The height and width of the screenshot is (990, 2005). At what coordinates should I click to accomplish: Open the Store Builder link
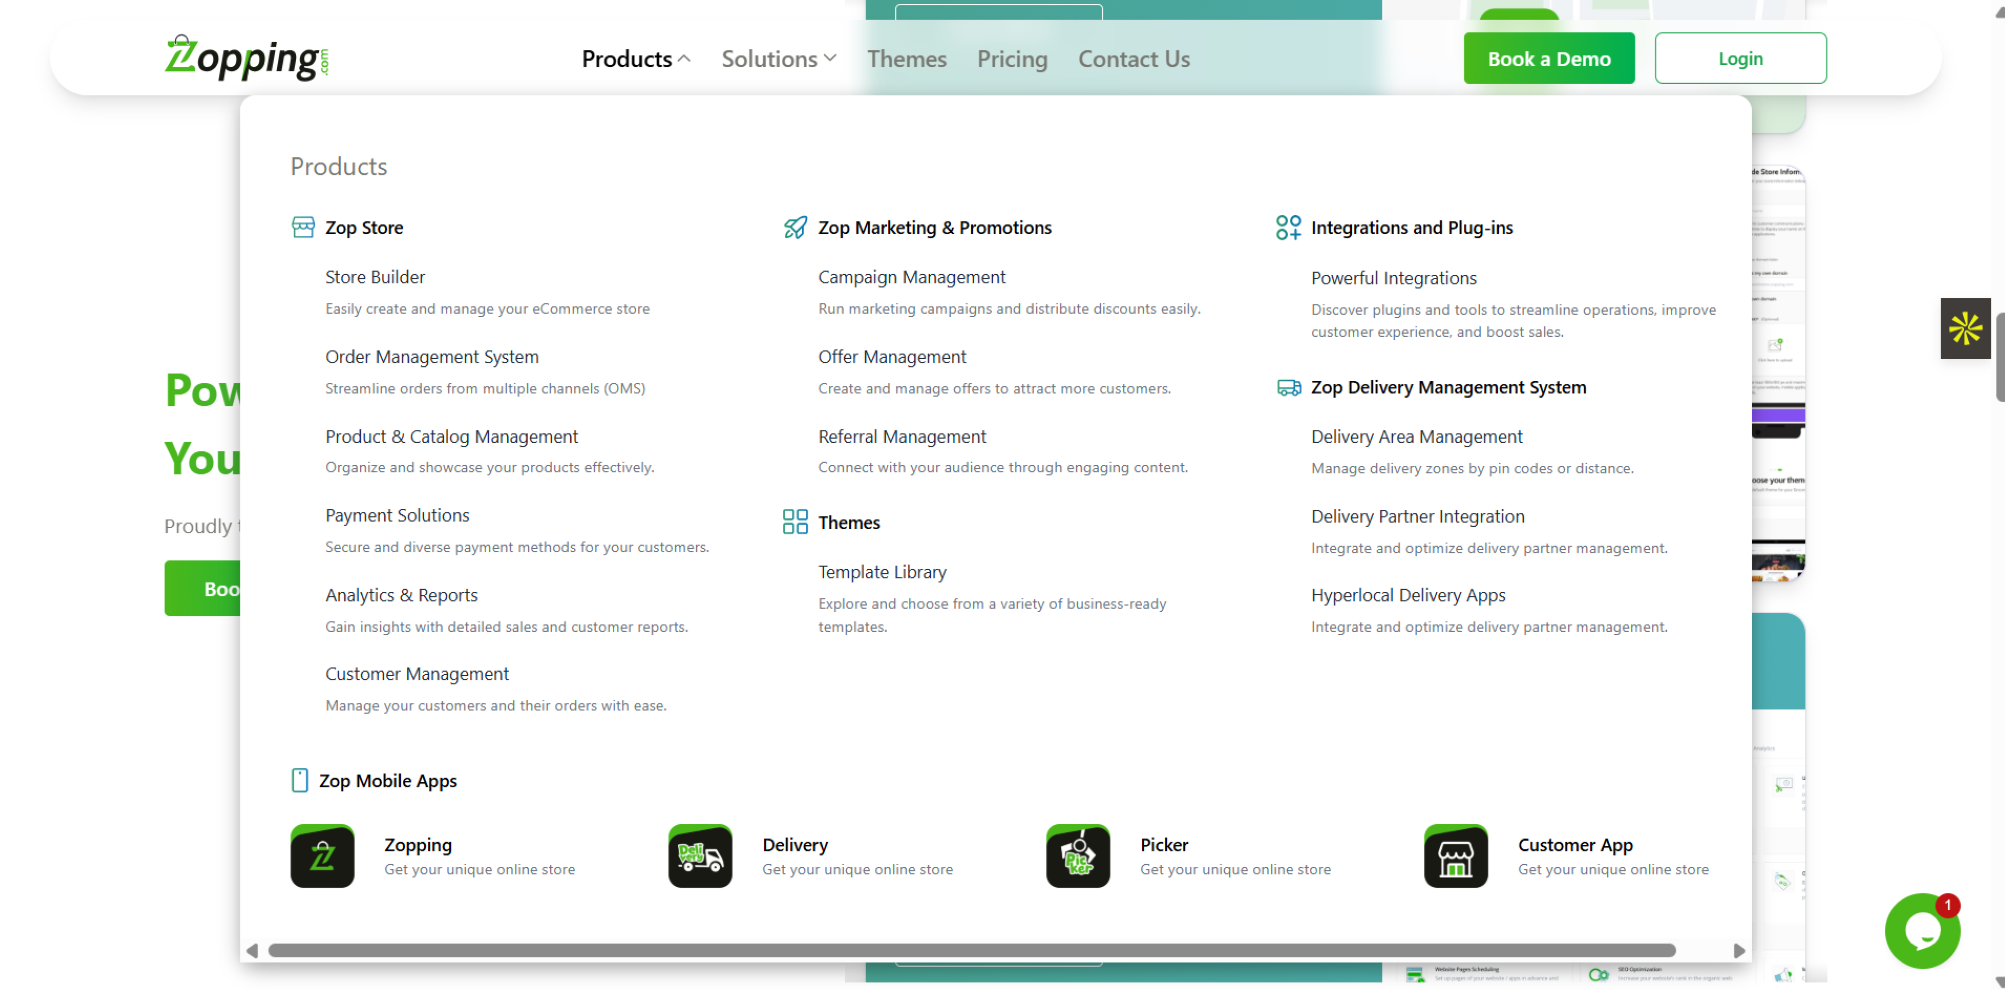375,277
